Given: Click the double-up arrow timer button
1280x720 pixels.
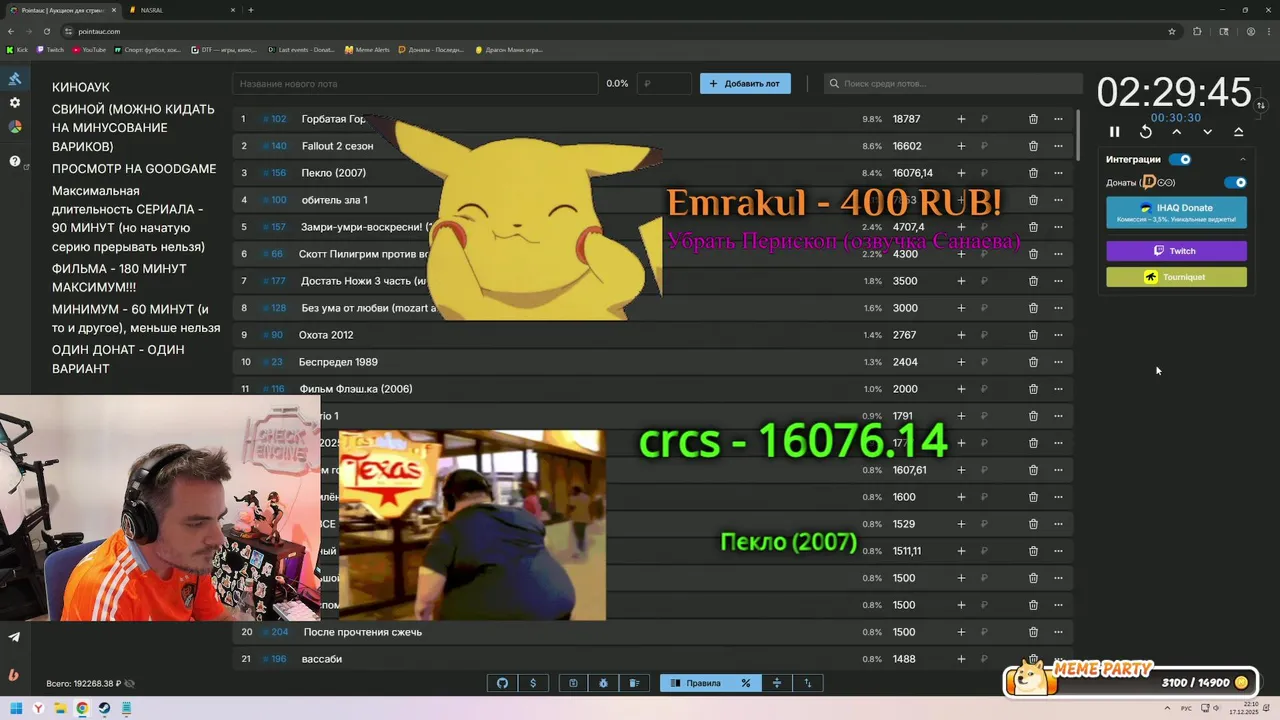Looking at the screenshot, I should pos(1239,132).
